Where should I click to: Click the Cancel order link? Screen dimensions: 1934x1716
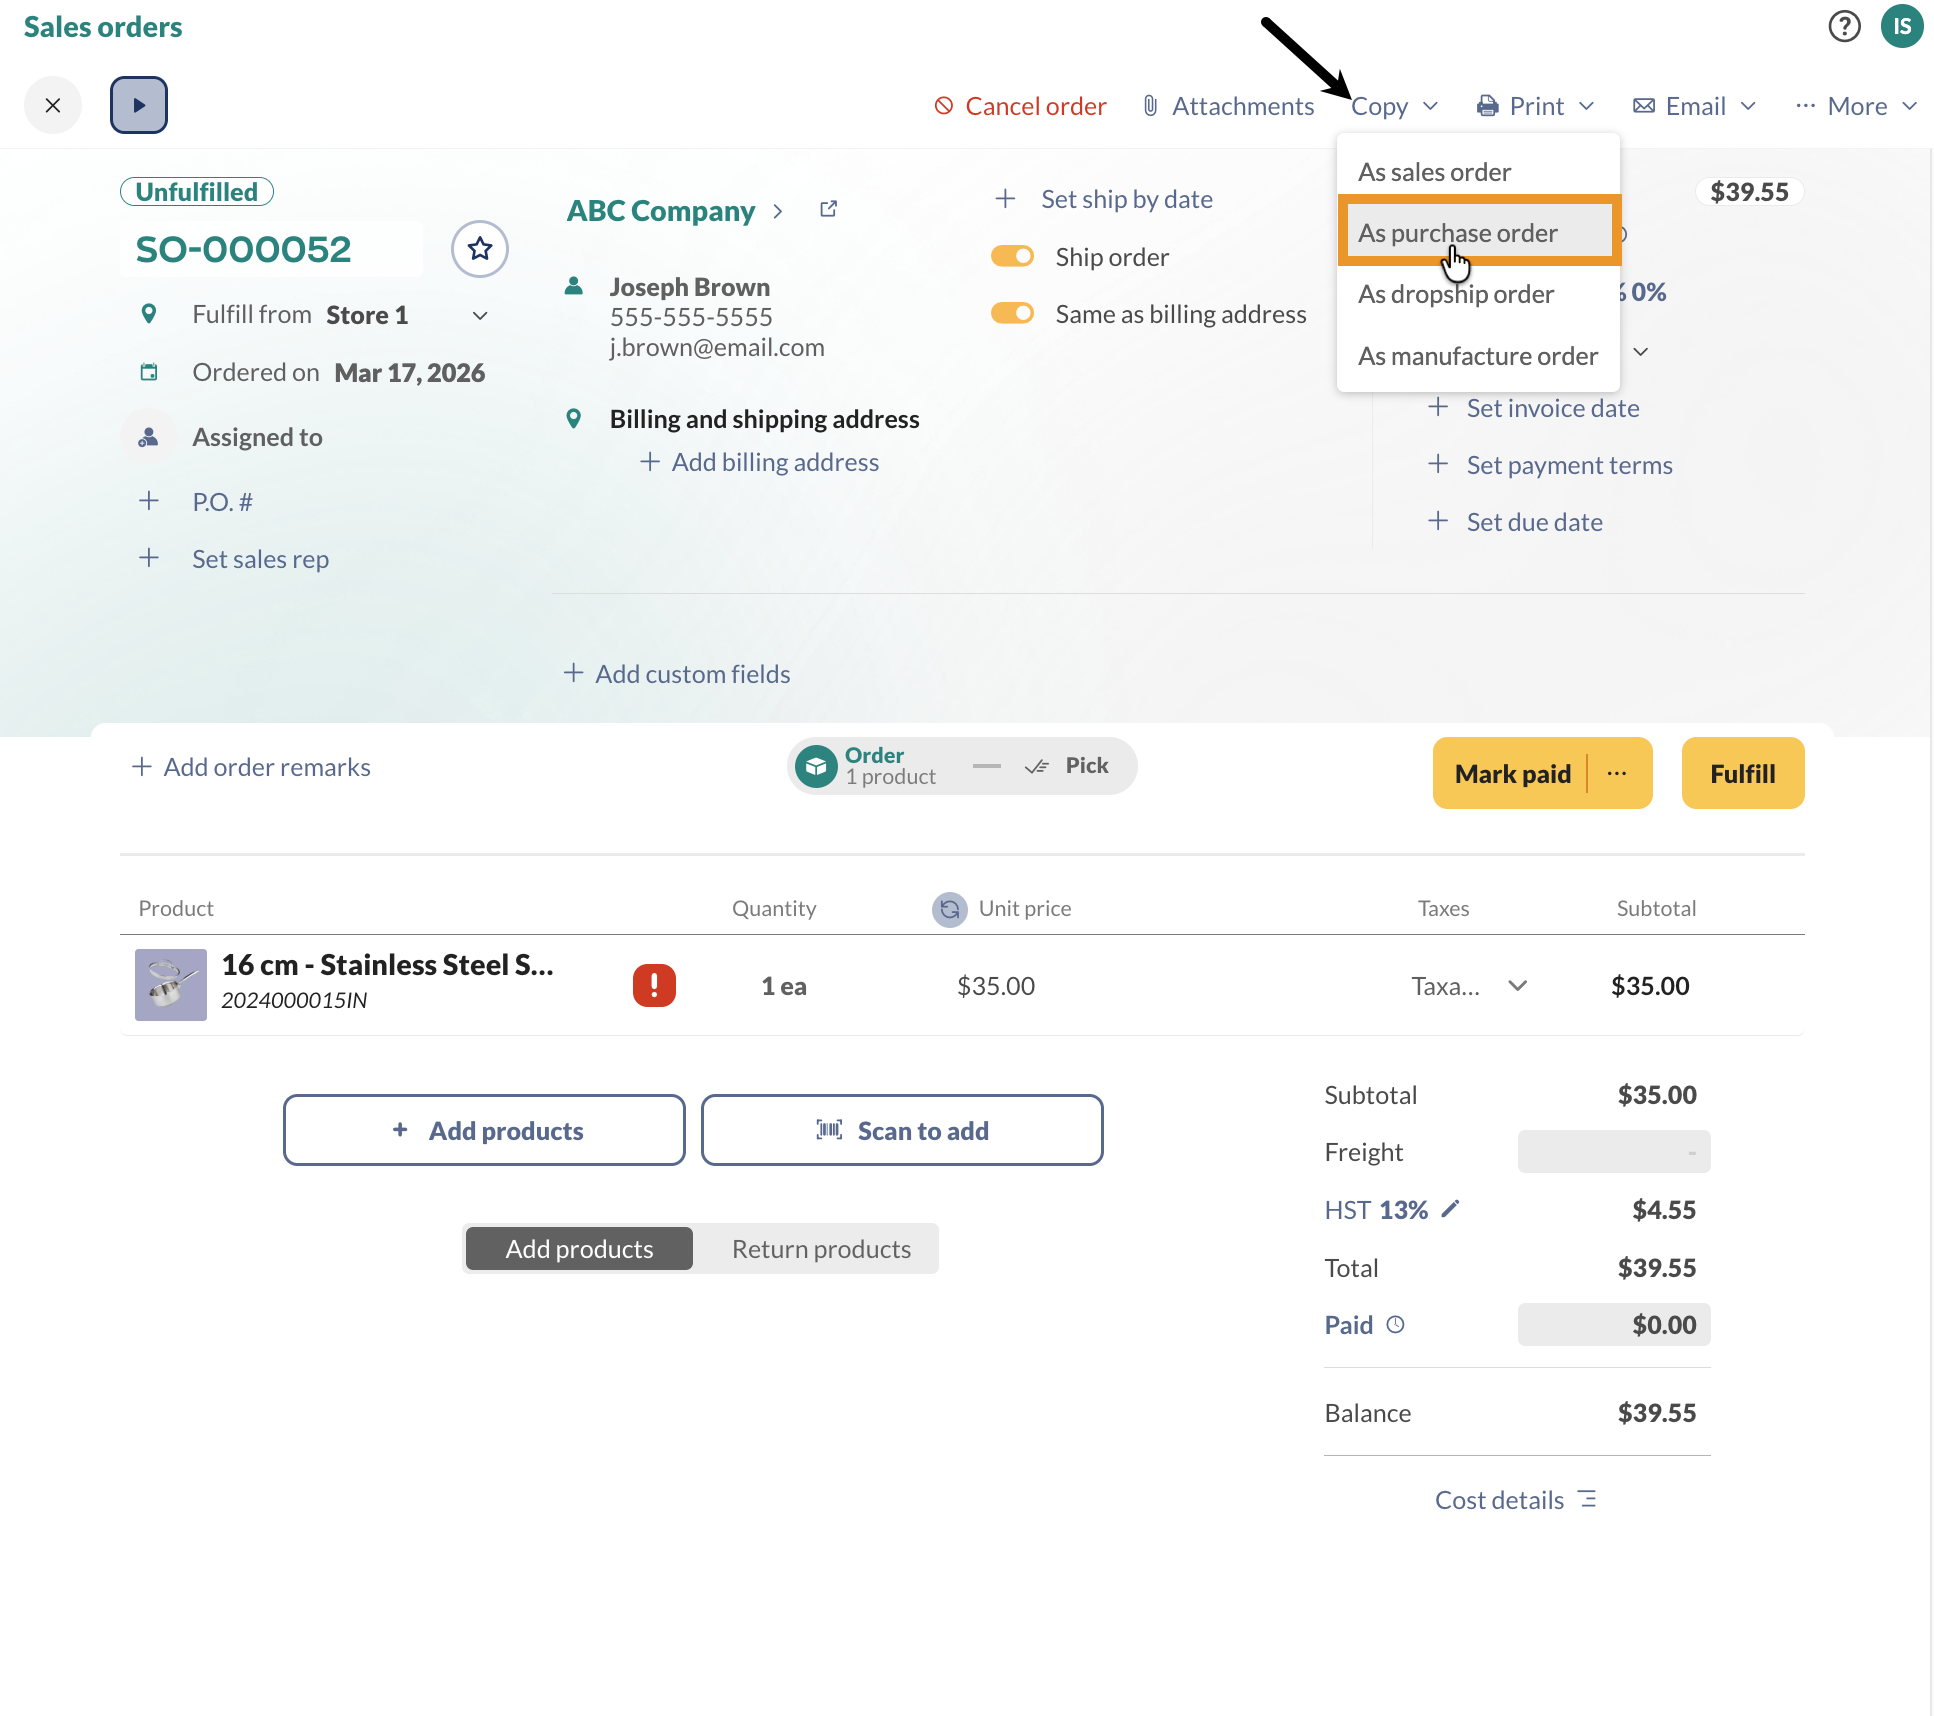1020,106
